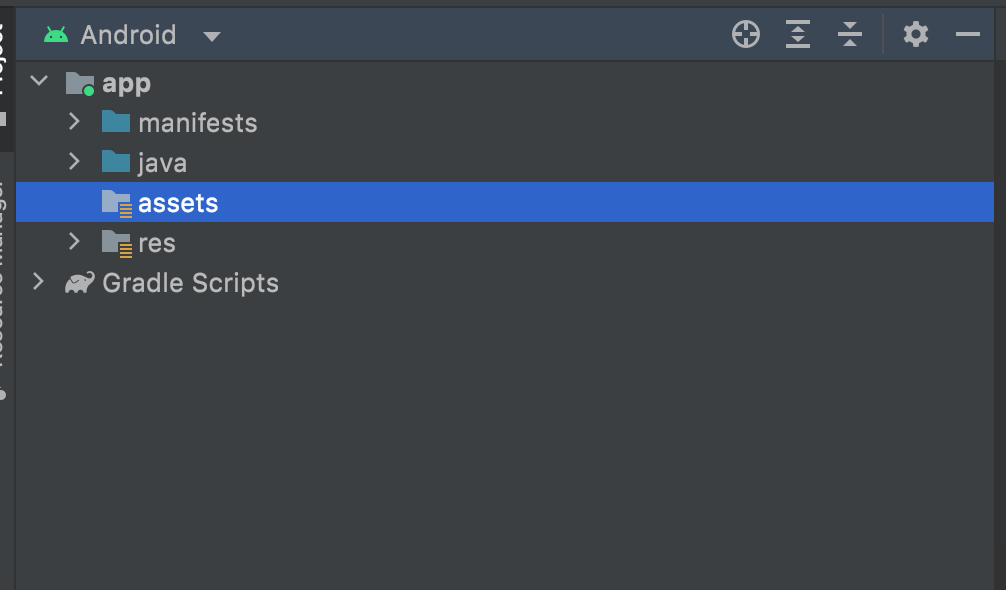This screenshot has height=590, width=1006.
Task: Expand Gradle Scripts node
Action: [38, 282]
